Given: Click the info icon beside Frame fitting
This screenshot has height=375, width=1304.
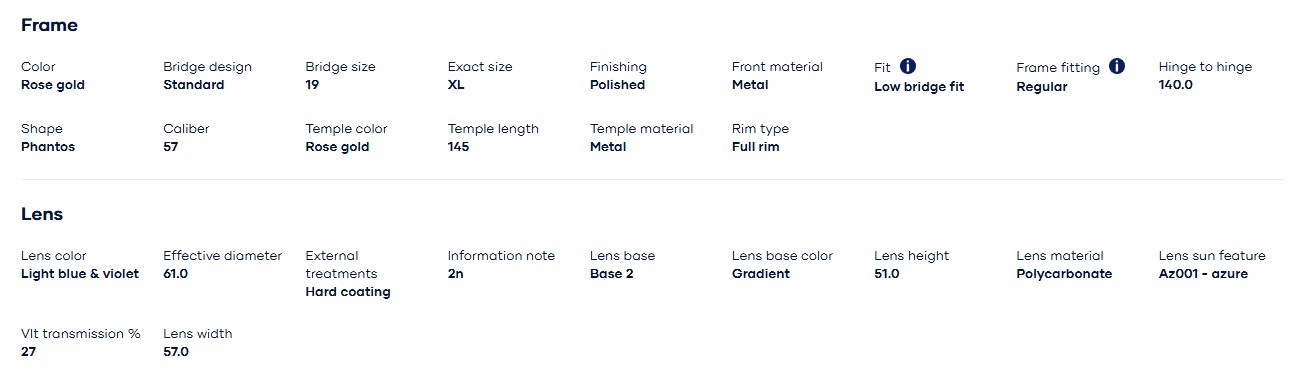Looking at the screenshot, I should click(x=1117, y=66).
